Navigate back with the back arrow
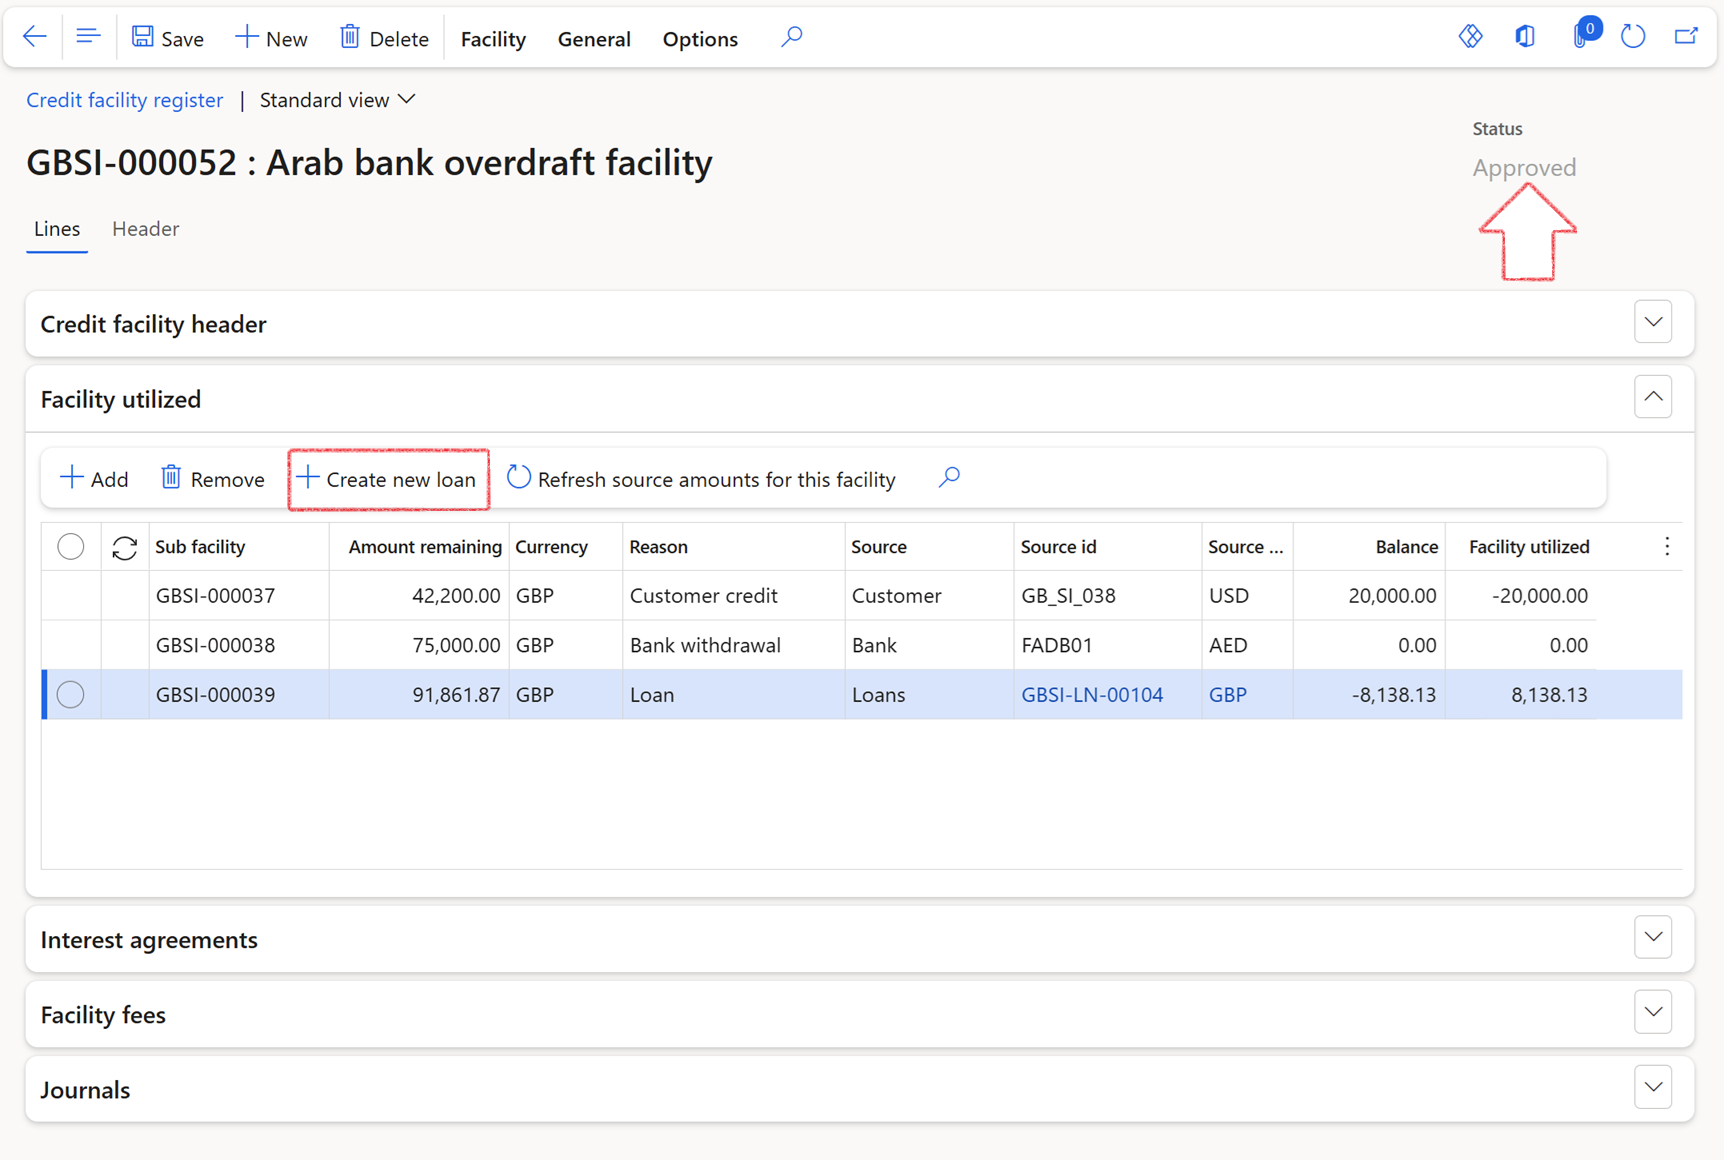 click(x=34, y=35)
